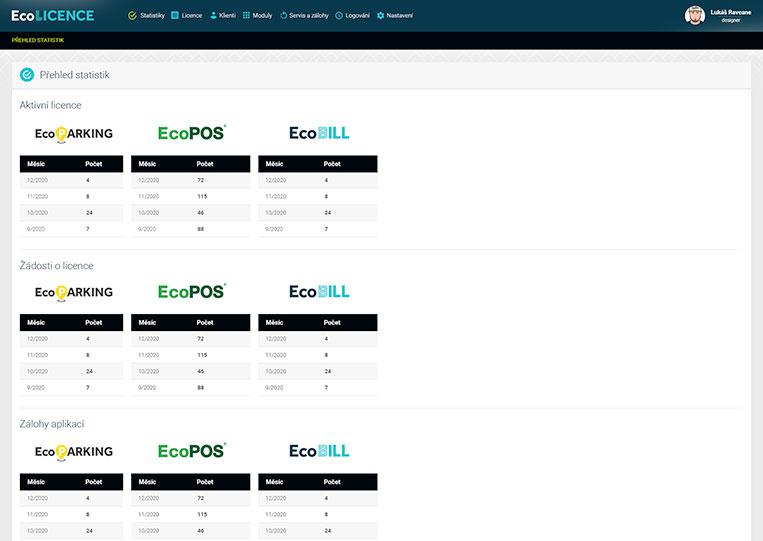The image size is (763, 541).
Task: Click the Přehled statistik panel check icon
Action: (27, 75)
